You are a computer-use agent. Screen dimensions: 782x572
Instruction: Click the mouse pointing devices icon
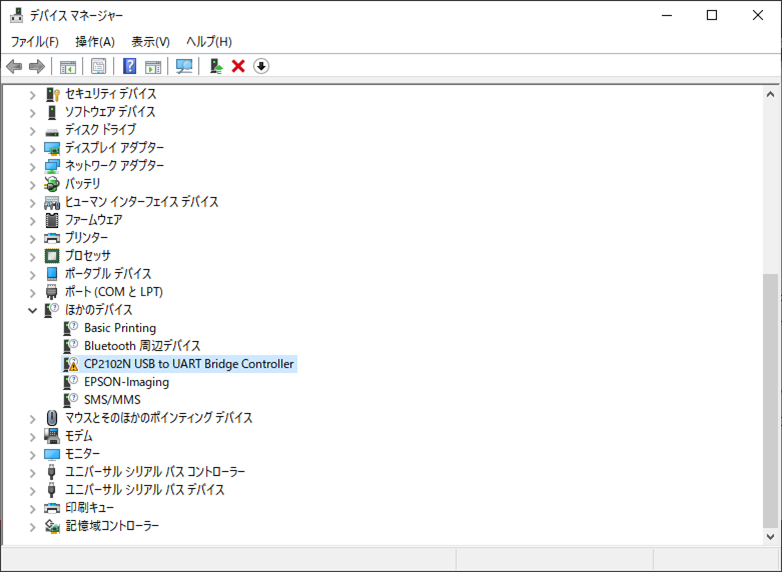coord(52,418)
